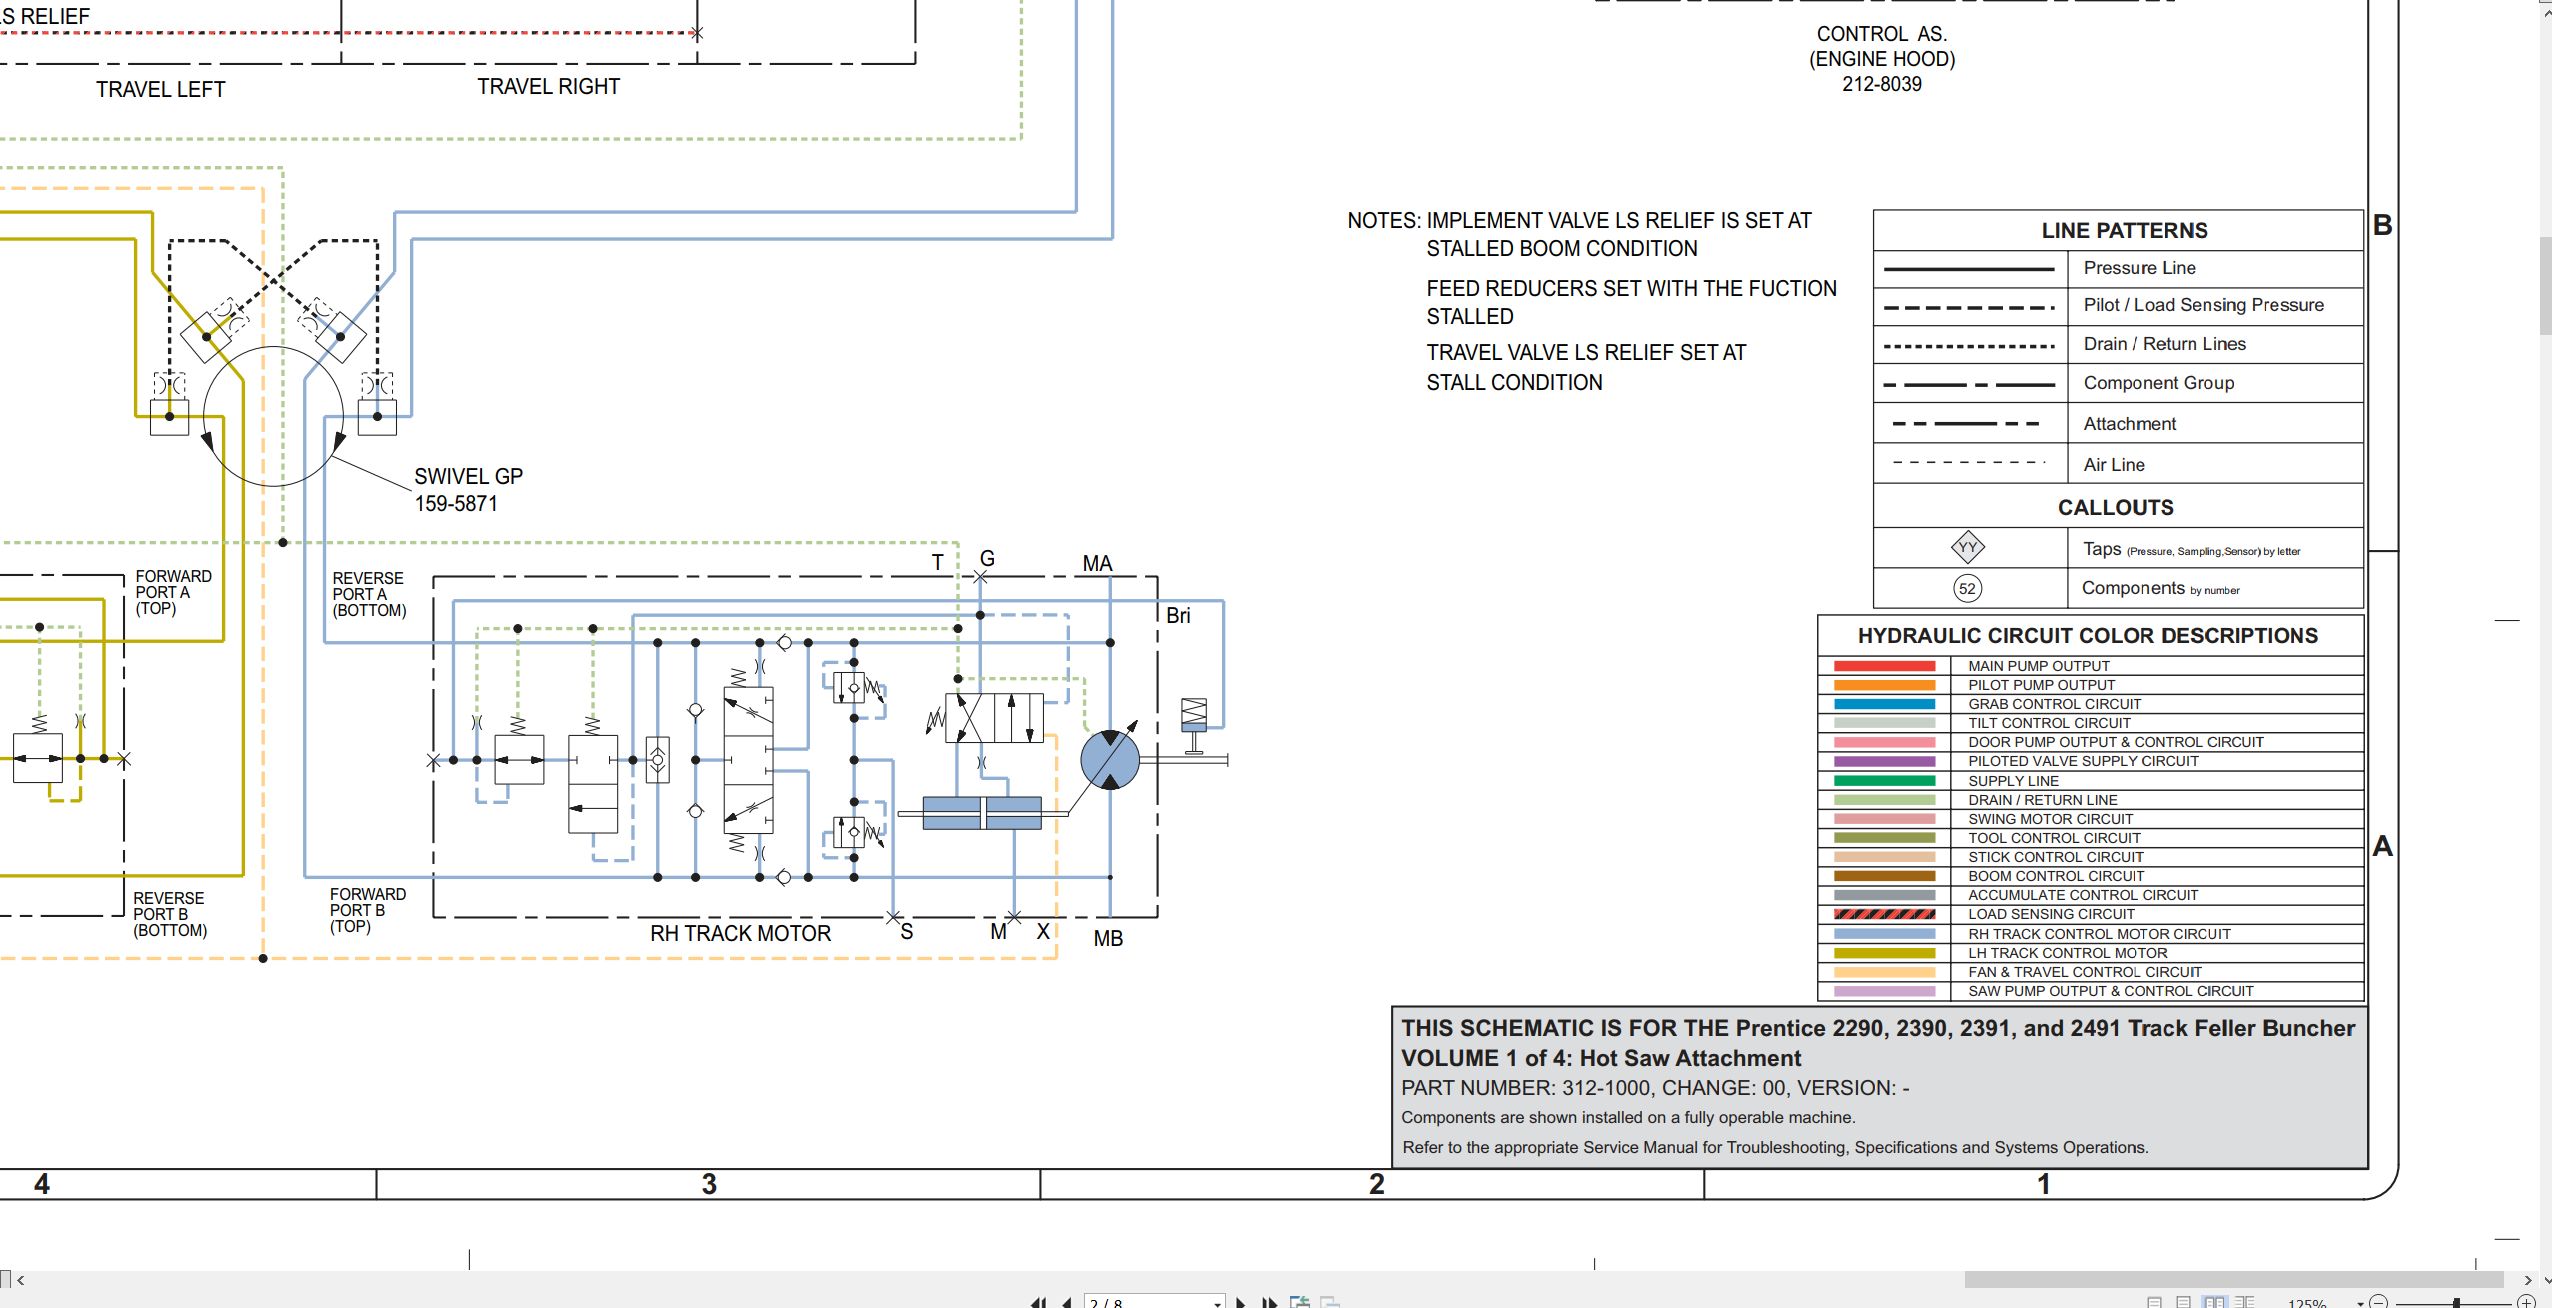The width and height of the screenshot is (2552, 1308).
Task: Click the circled 52 components callout symbol
Action: click(x=1967, y=588)
